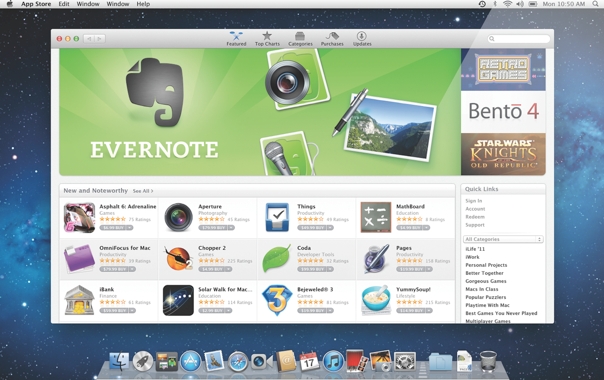Screen dimensions: 604x380
Task: Open the Retro Games promo tile
Action: point(503,69)
